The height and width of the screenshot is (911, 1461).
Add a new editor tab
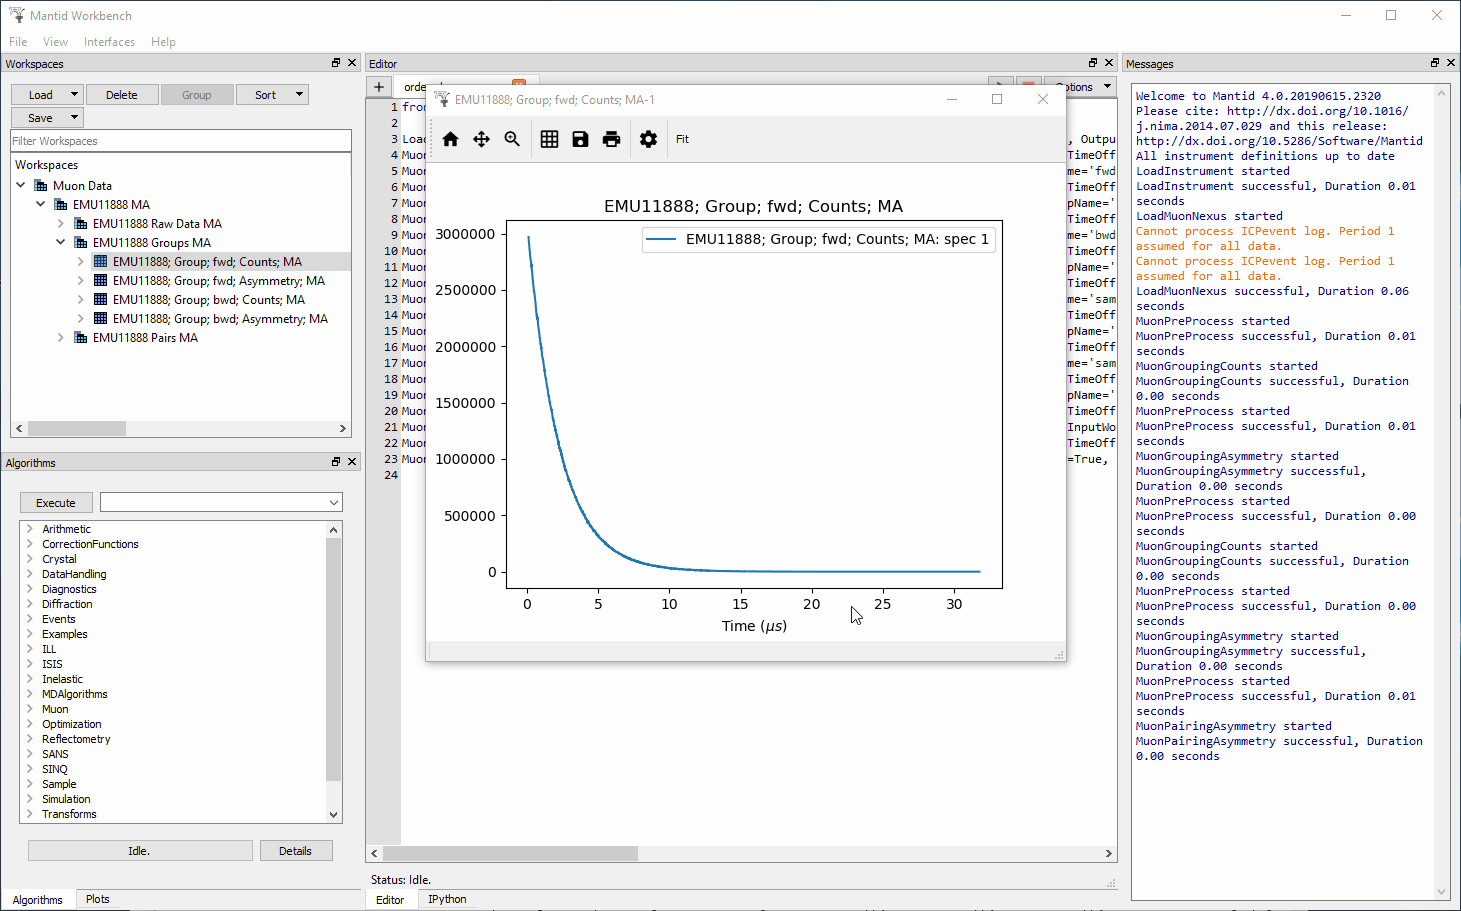[379, 87]
